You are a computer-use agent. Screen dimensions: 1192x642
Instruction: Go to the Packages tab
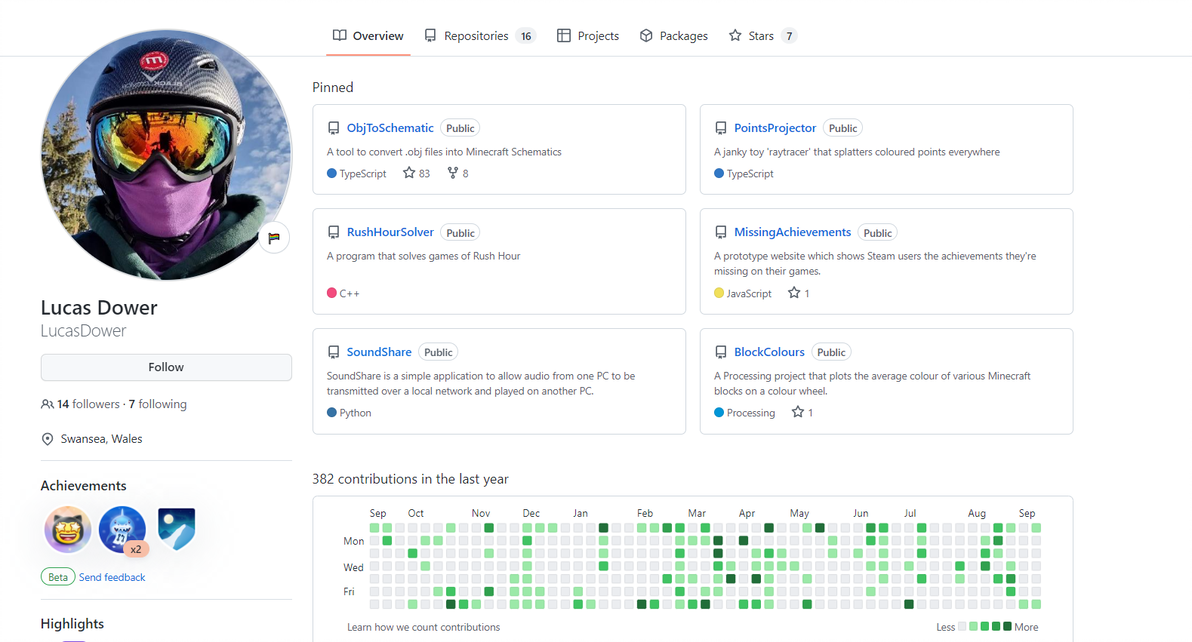point(674,36)
